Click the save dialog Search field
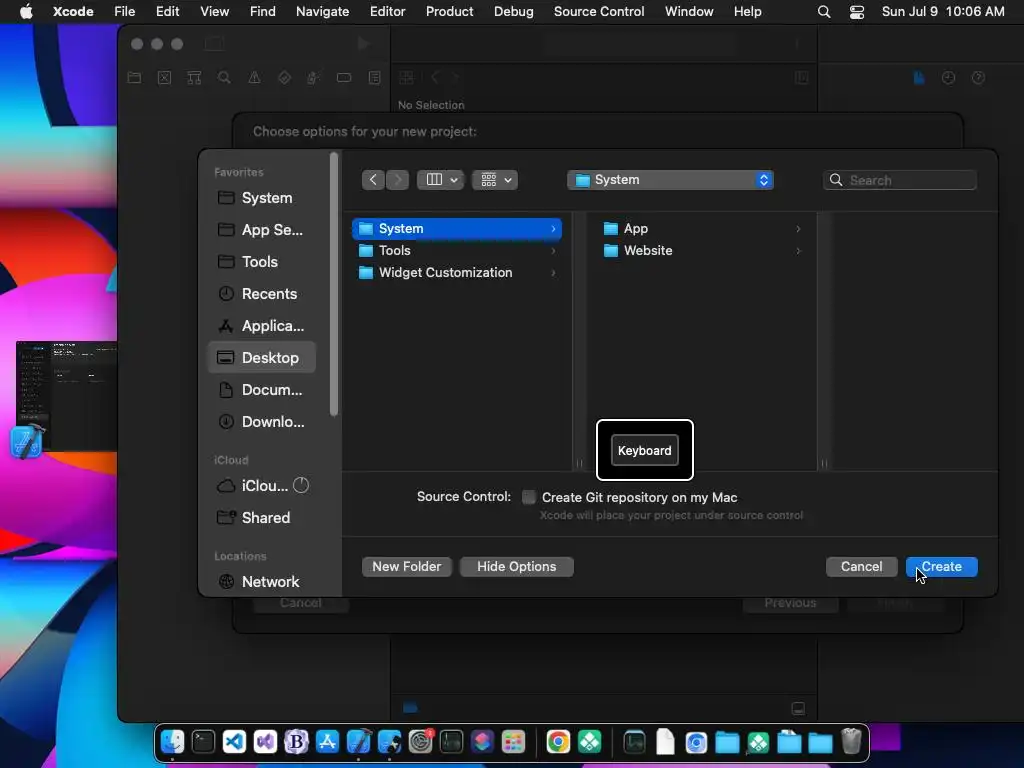 click(900, 180)
